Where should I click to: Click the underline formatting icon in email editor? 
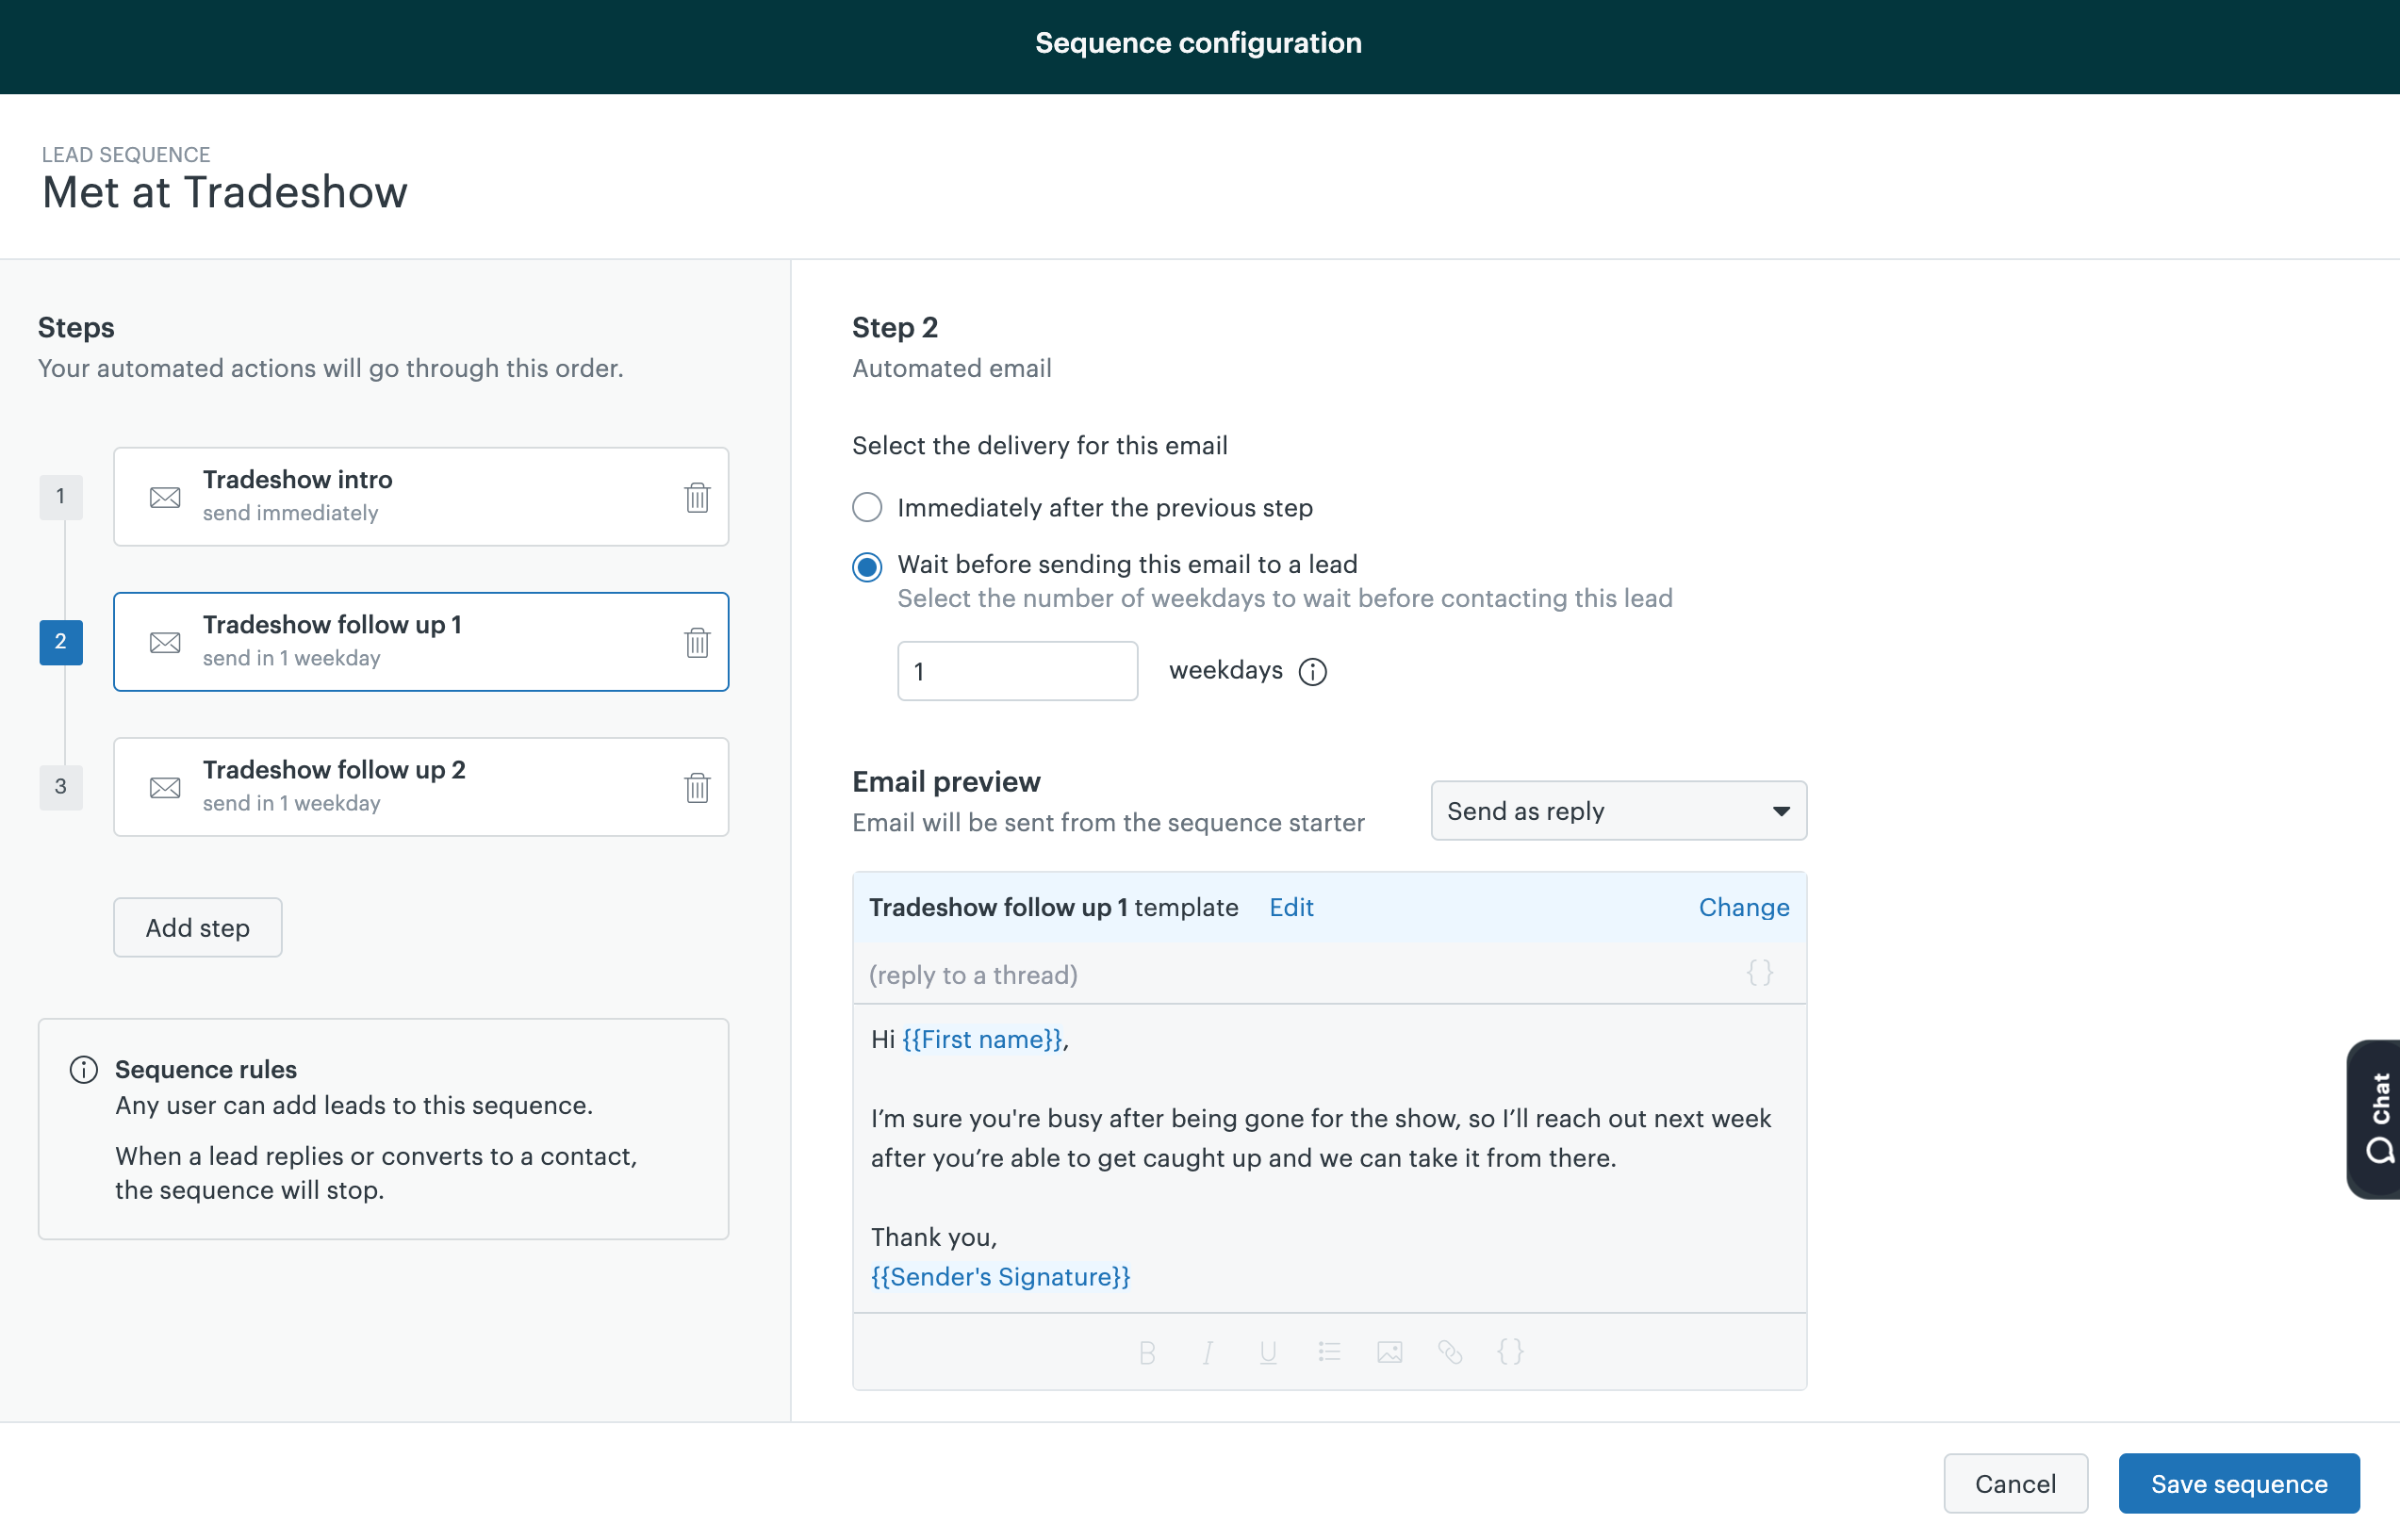1268,1350
